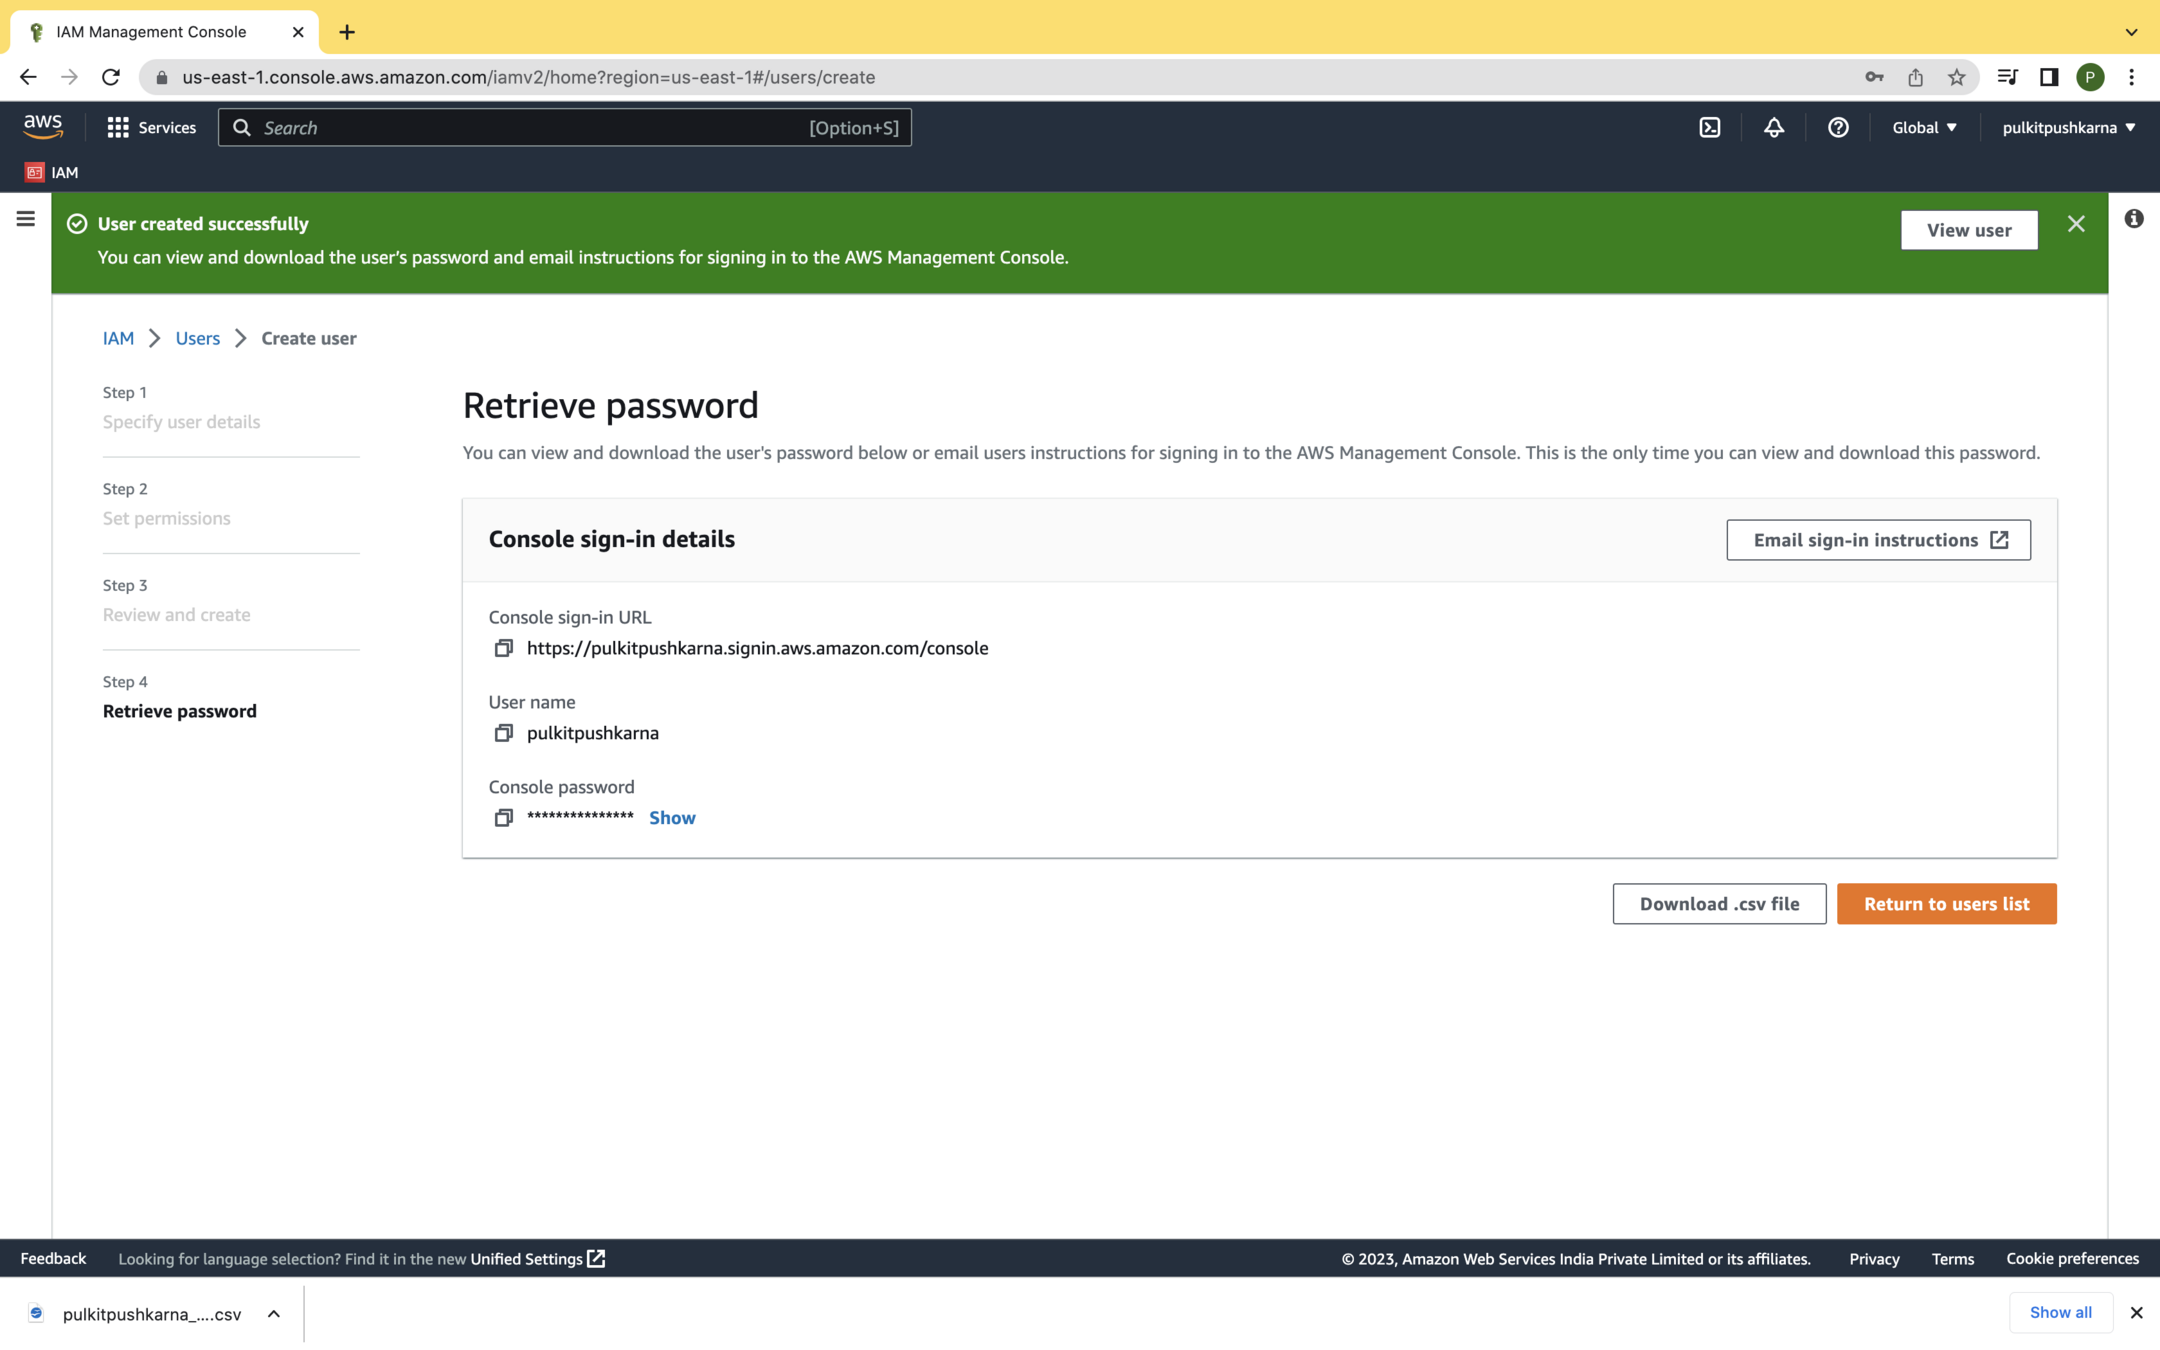Click the support help question icon

[1838, 127]
